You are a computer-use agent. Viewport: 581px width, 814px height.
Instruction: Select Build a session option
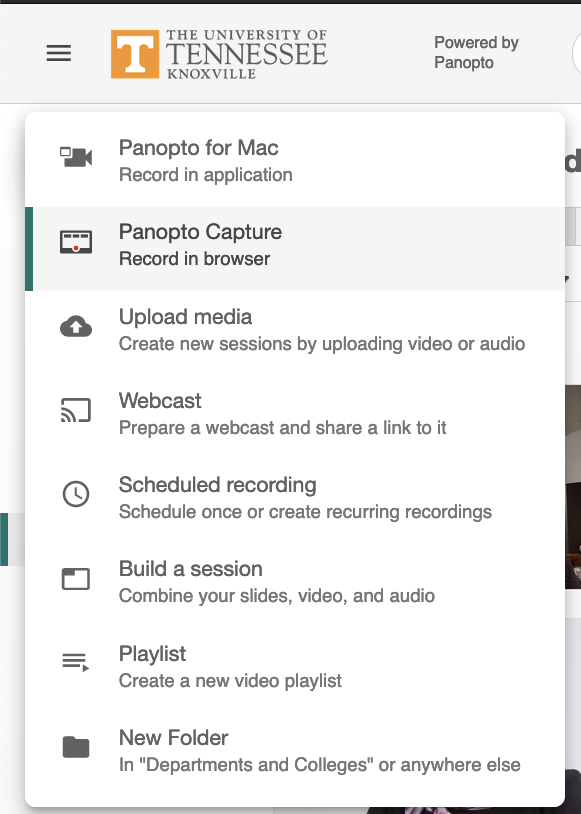pyautogui.click(x=295, y=582)
